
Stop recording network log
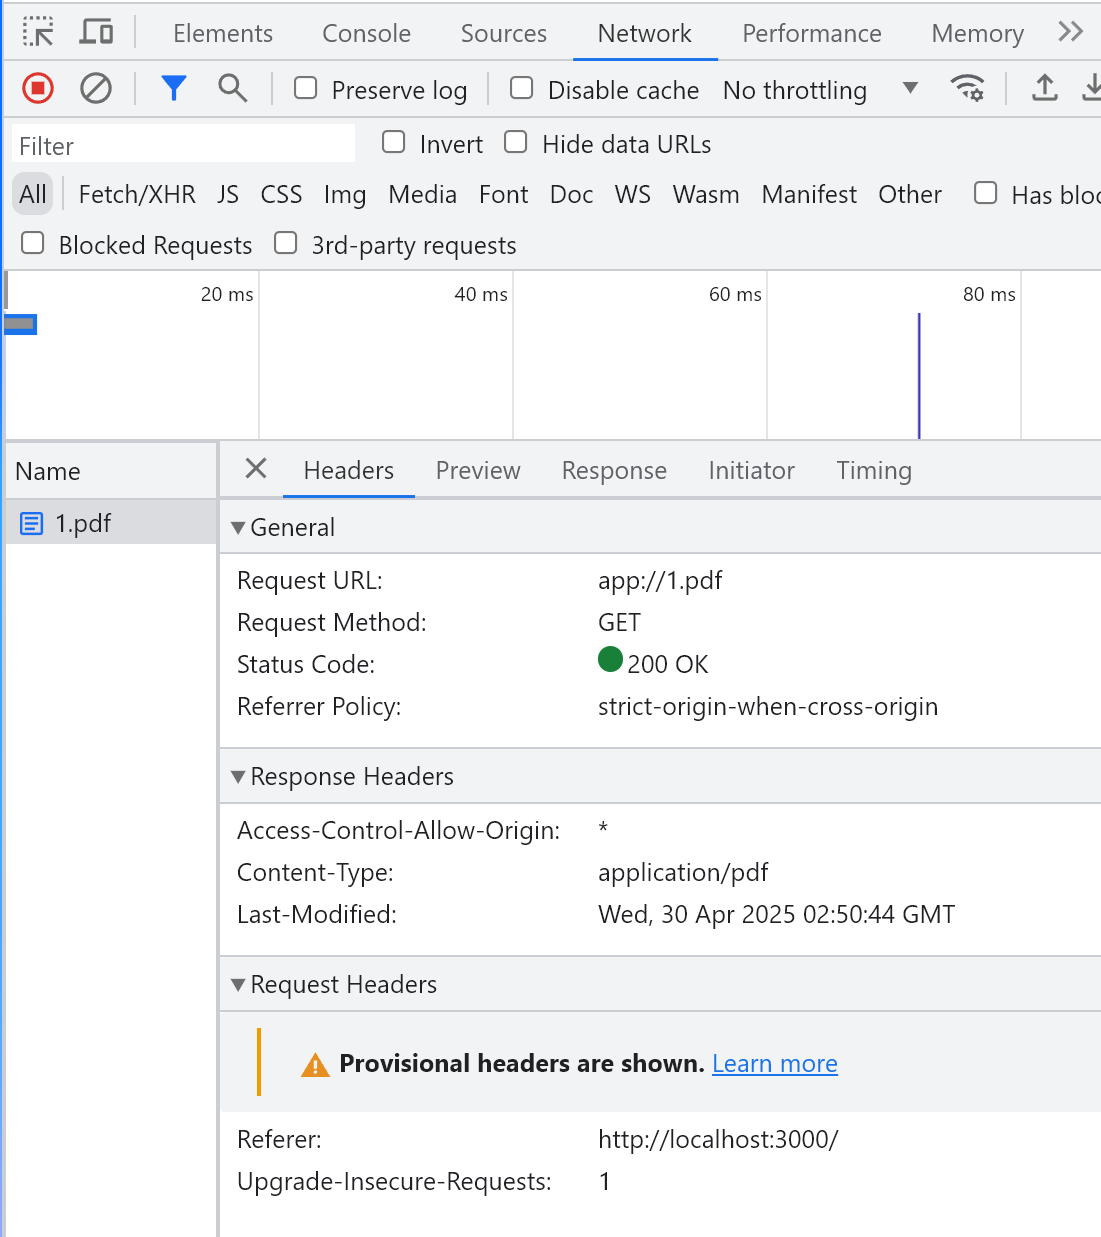click(38, 89)
